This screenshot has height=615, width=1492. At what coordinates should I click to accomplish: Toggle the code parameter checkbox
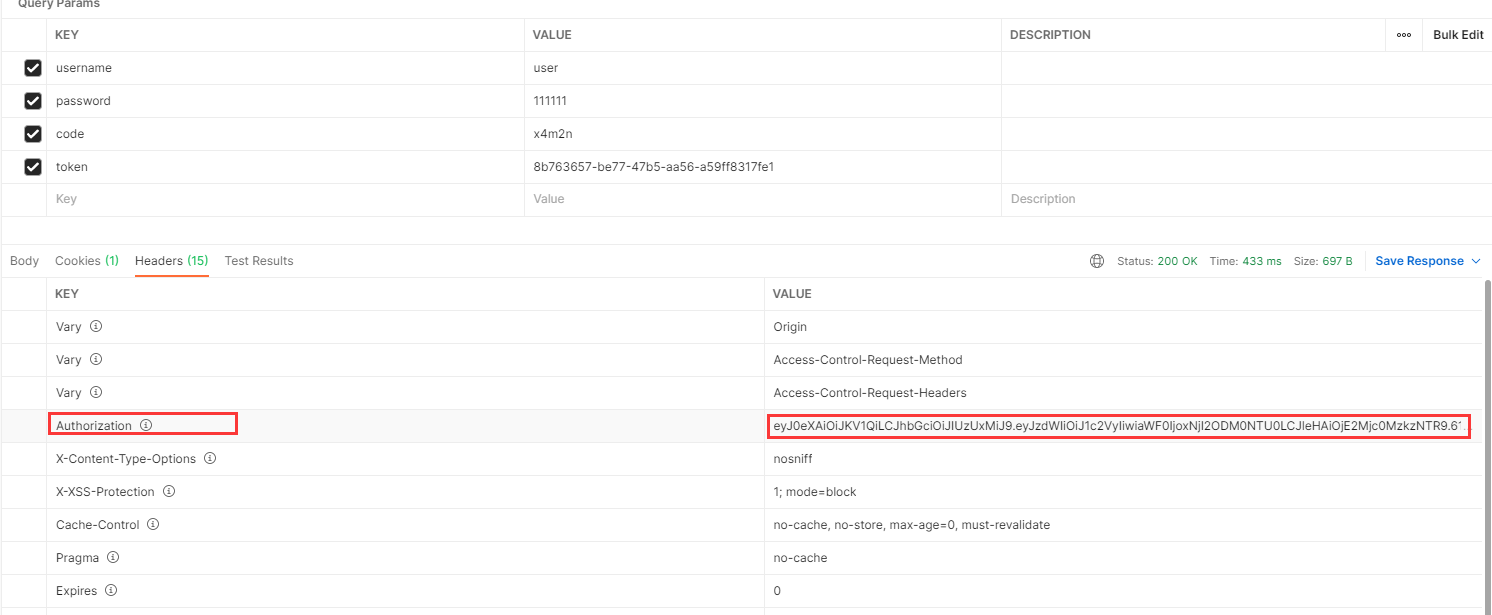pos(33,134)
